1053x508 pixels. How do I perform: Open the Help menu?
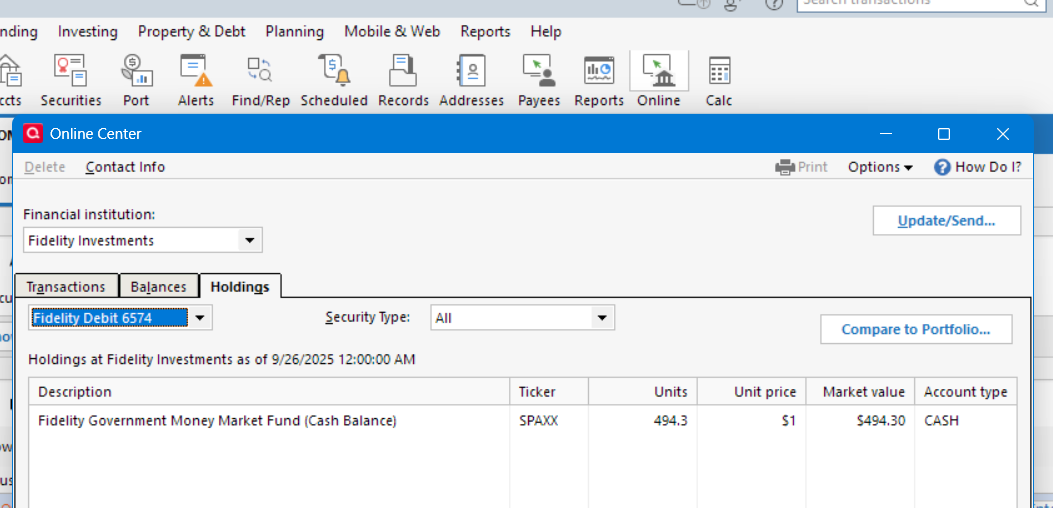tap(545, 32)
